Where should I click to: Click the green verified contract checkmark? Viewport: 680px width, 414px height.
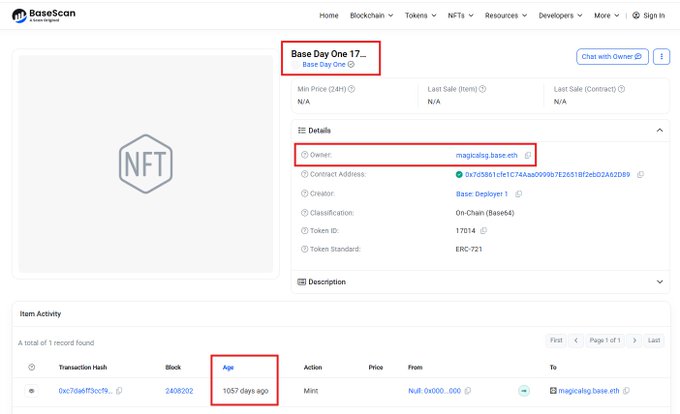coord(459,174)
